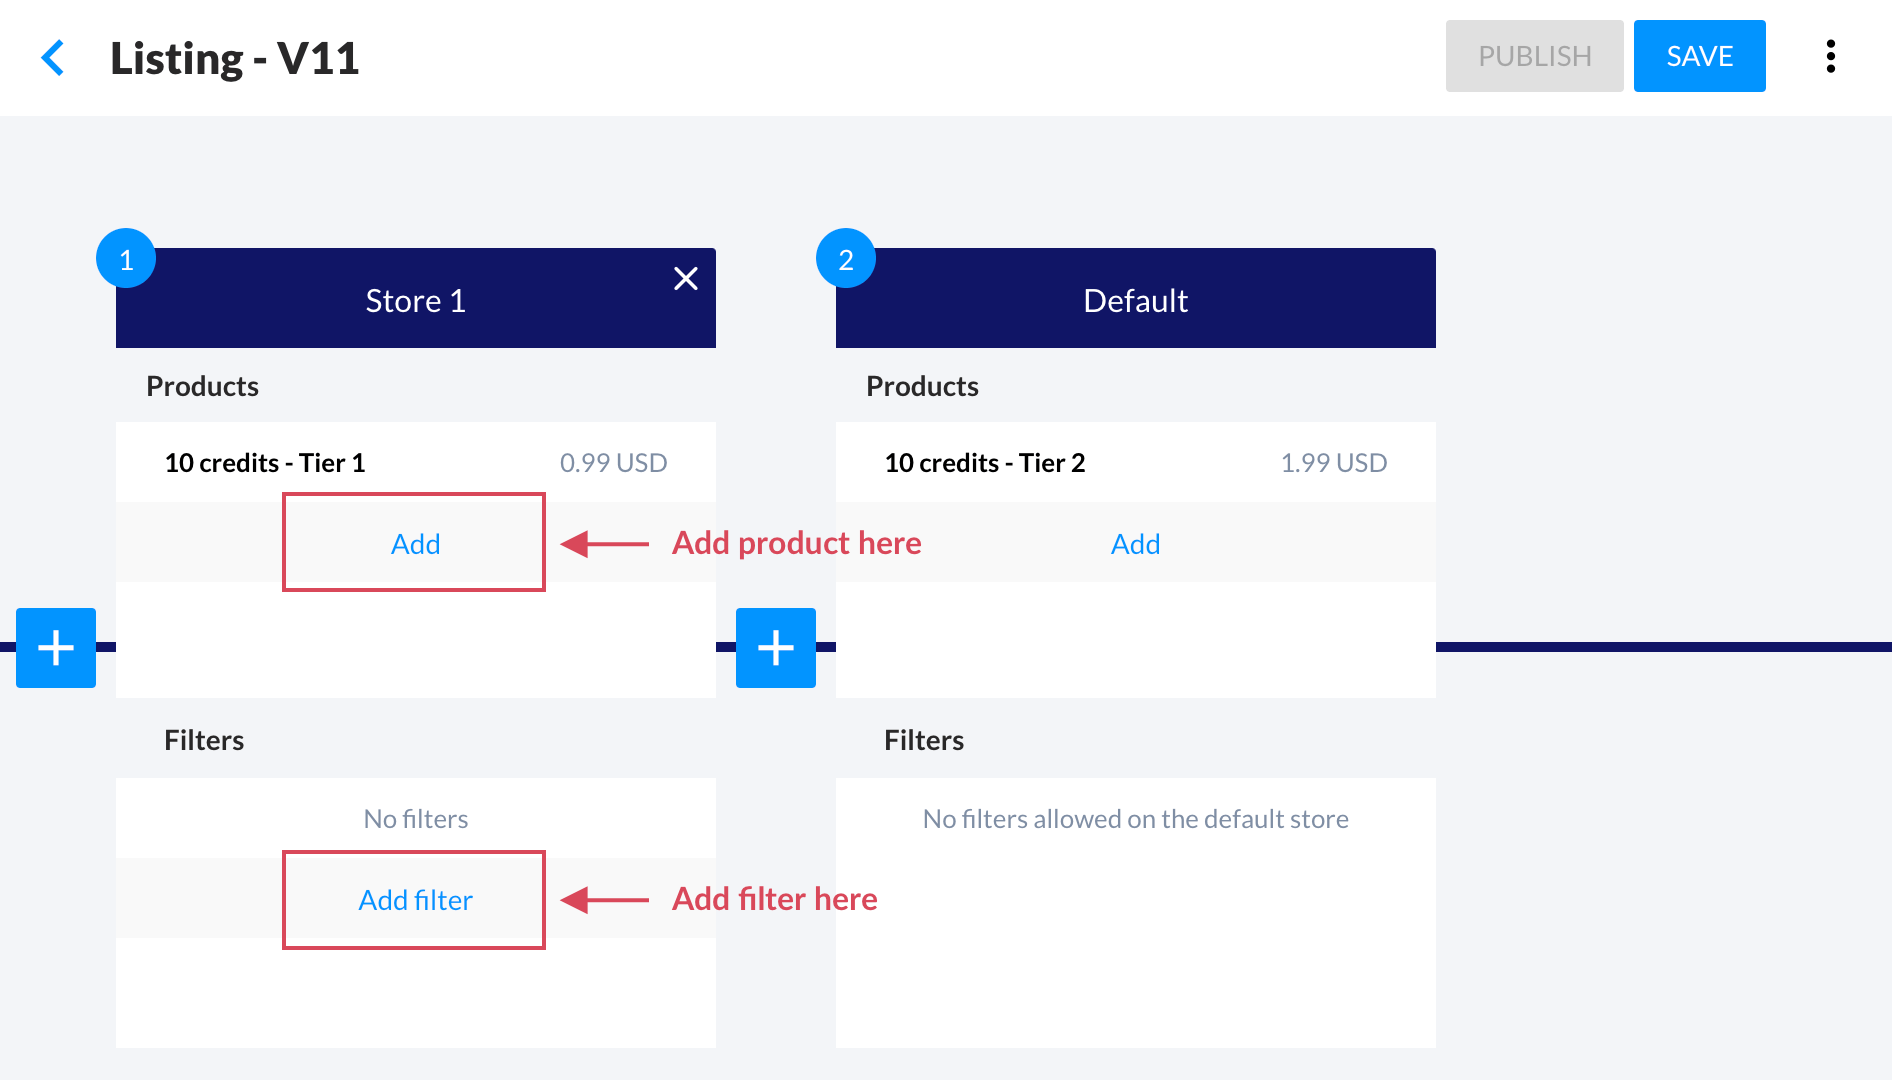This screenshot has height=1080, width=1892.
Task: Go back using the blue back arrow
Action: click(53, 58)
